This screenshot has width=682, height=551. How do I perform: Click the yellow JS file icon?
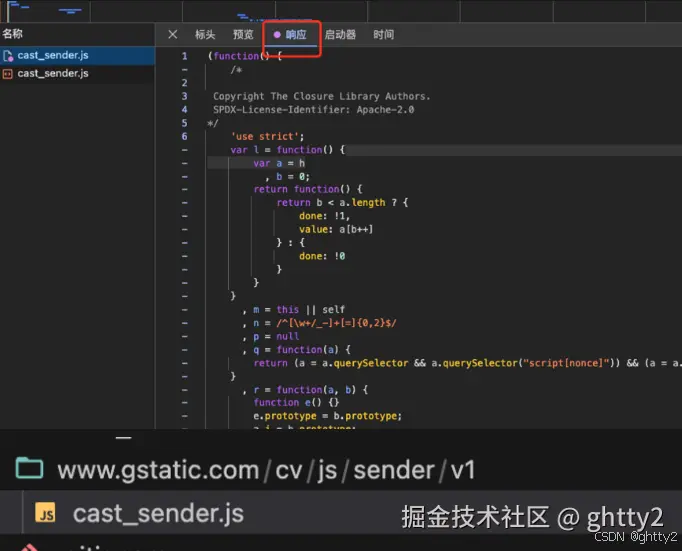(45, 512)
